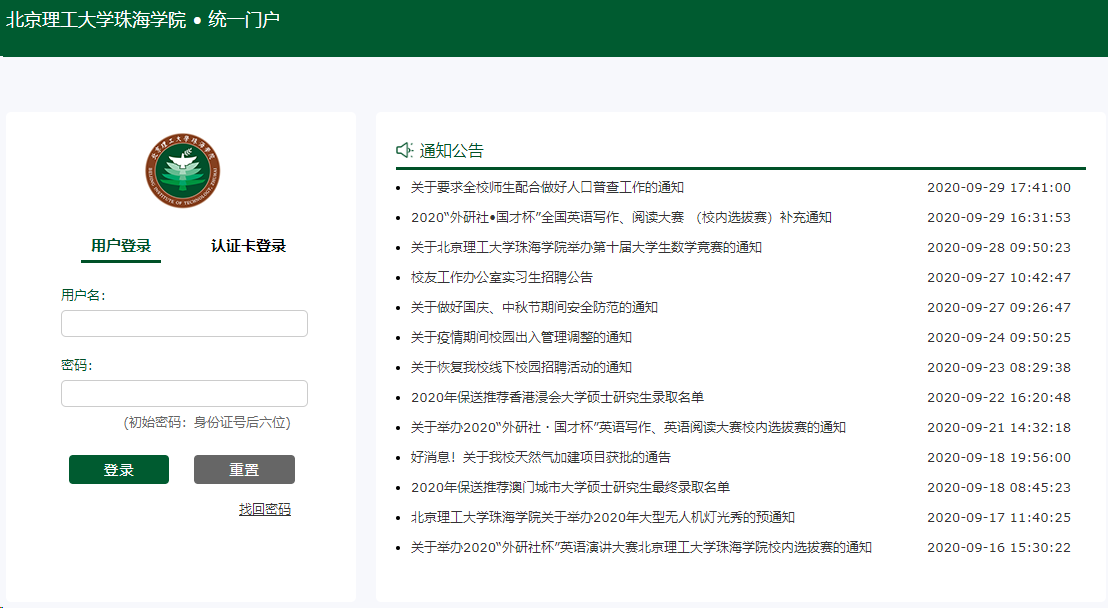
Task: Switch to the 用户登录 tab
Action: [121, 246]
